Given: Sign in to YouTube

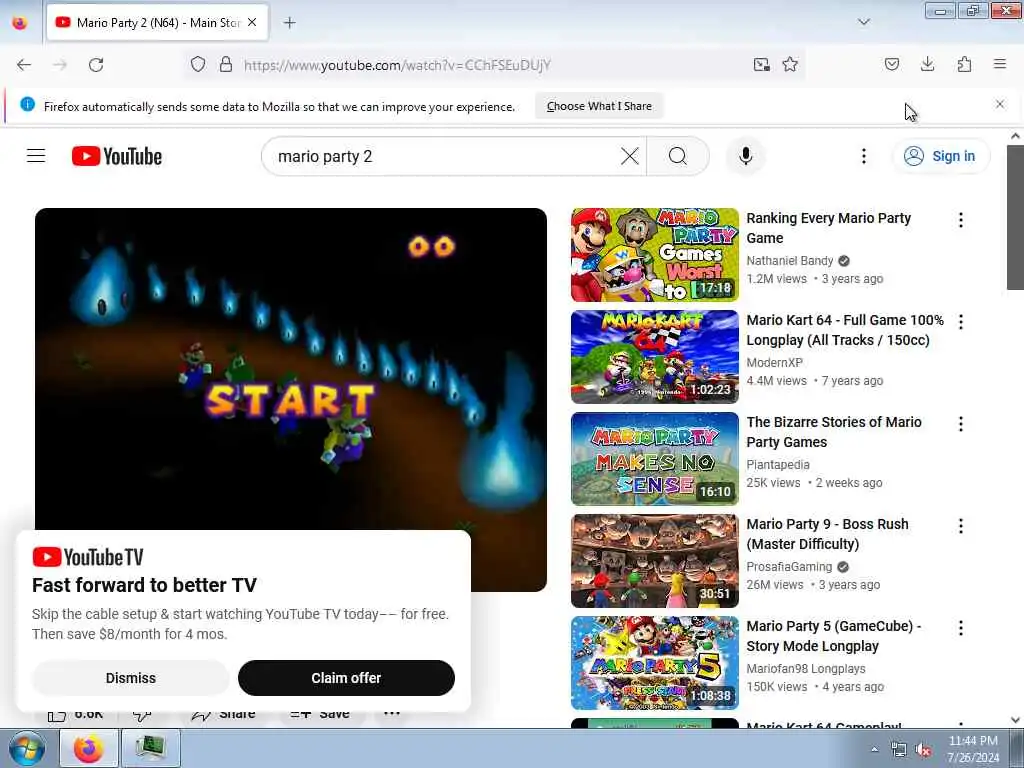Looking at the screenshot, I should pos(941,156).
